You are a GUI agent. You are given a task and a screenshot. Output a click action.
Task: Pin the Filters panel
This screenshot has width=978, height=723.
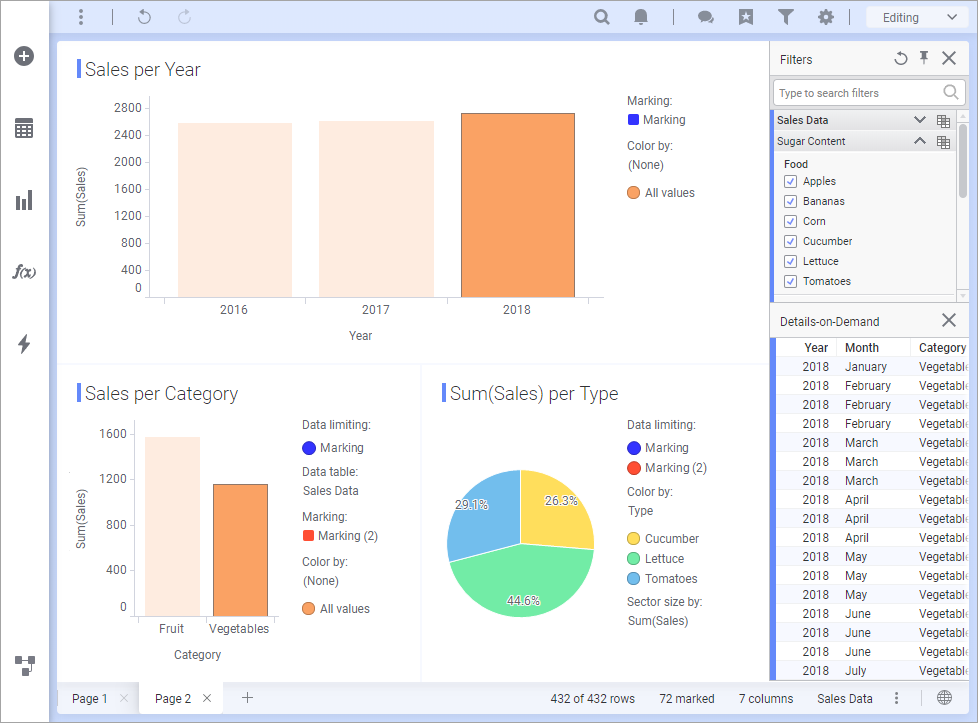point(923,59)
